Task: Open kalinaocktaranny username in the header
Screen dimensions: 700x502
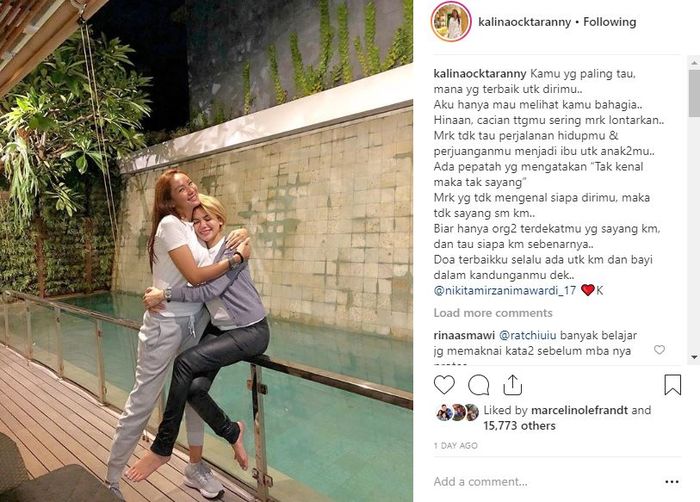Action: (525, 22)
